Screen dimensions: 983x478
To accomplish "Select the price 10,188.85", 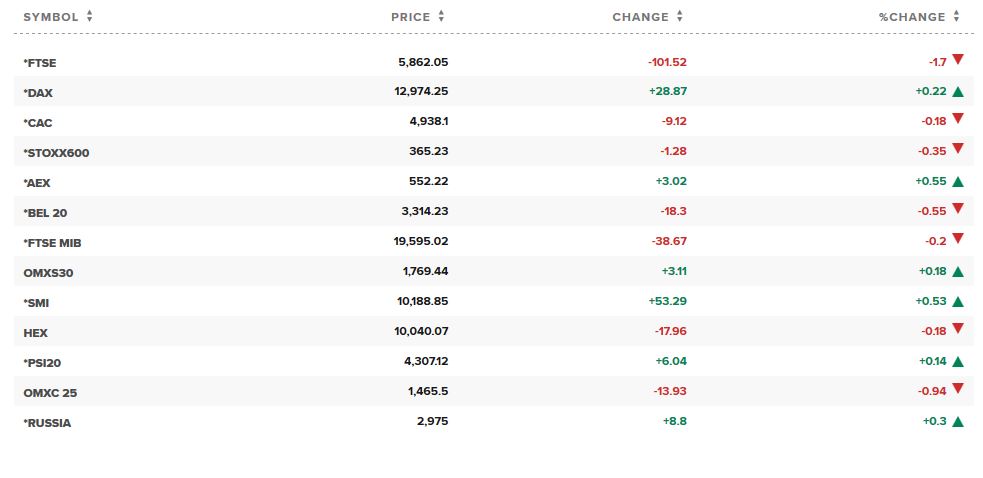I will point(423,302).
